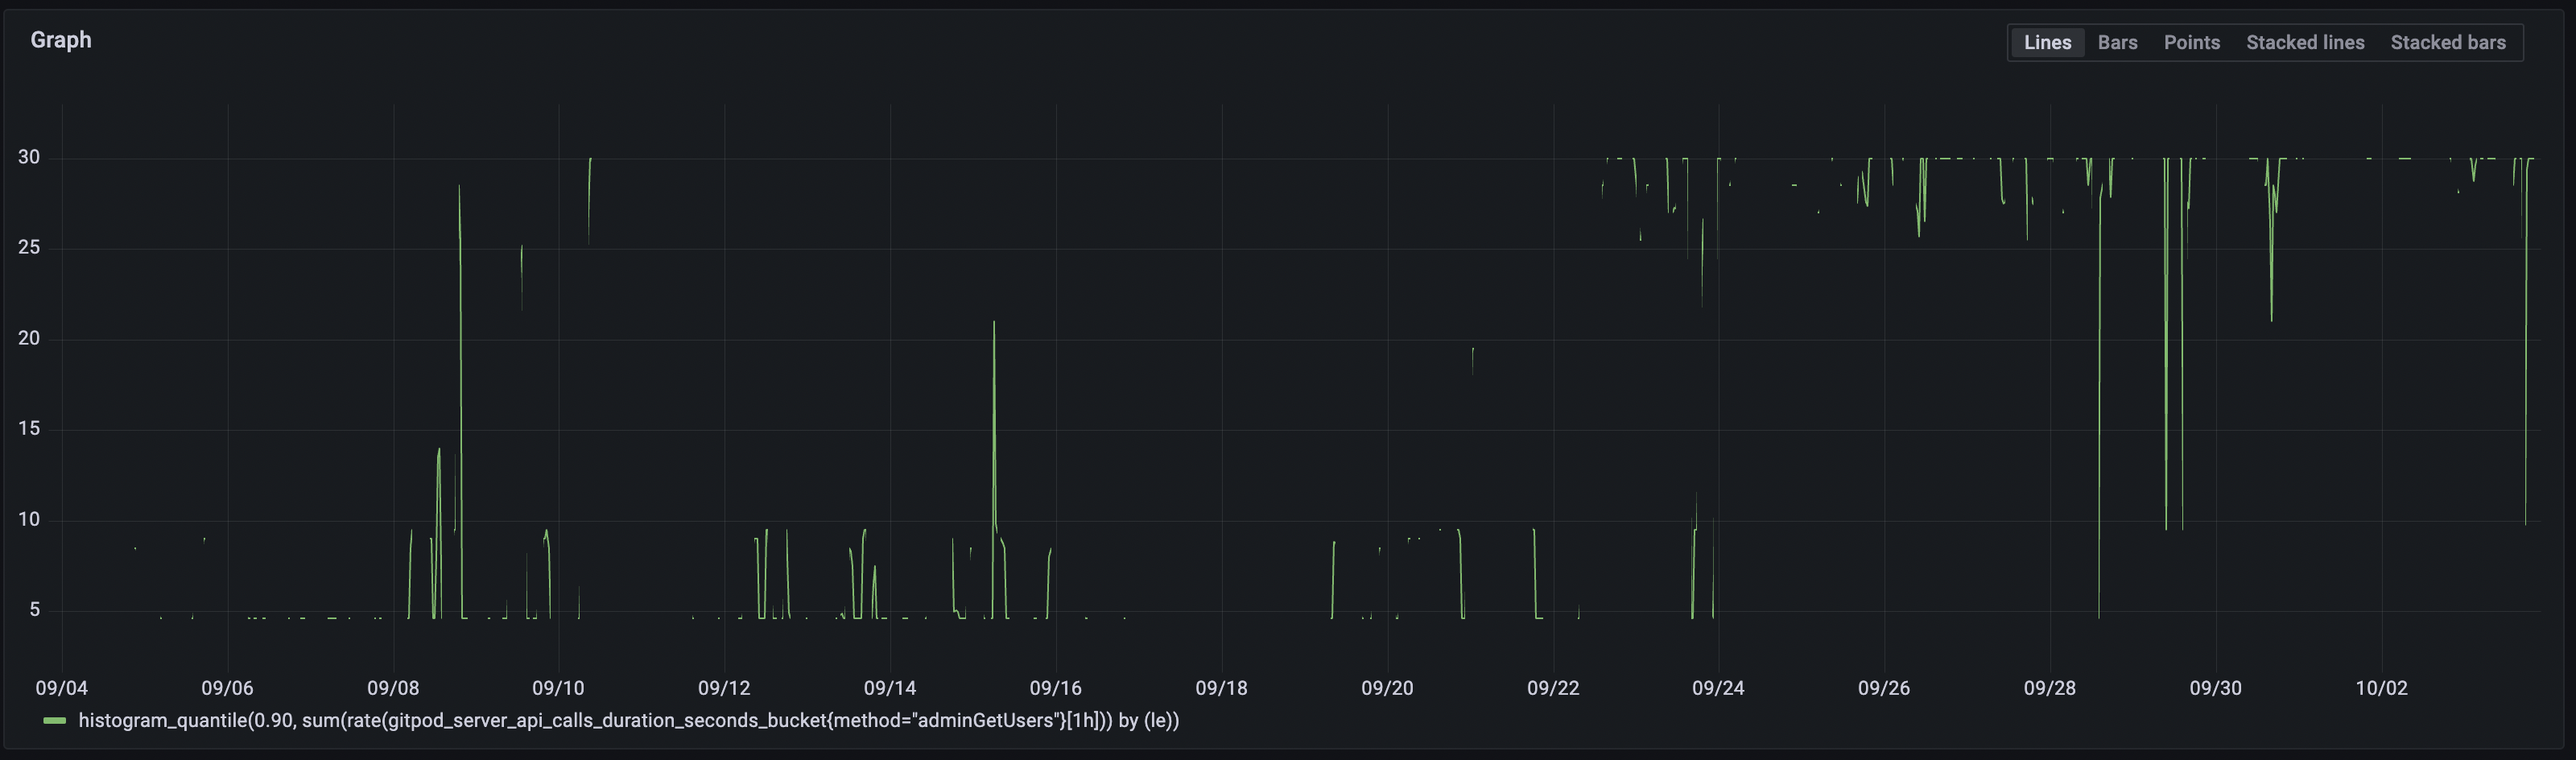Click the green legend color swatch

pos(55,721)
